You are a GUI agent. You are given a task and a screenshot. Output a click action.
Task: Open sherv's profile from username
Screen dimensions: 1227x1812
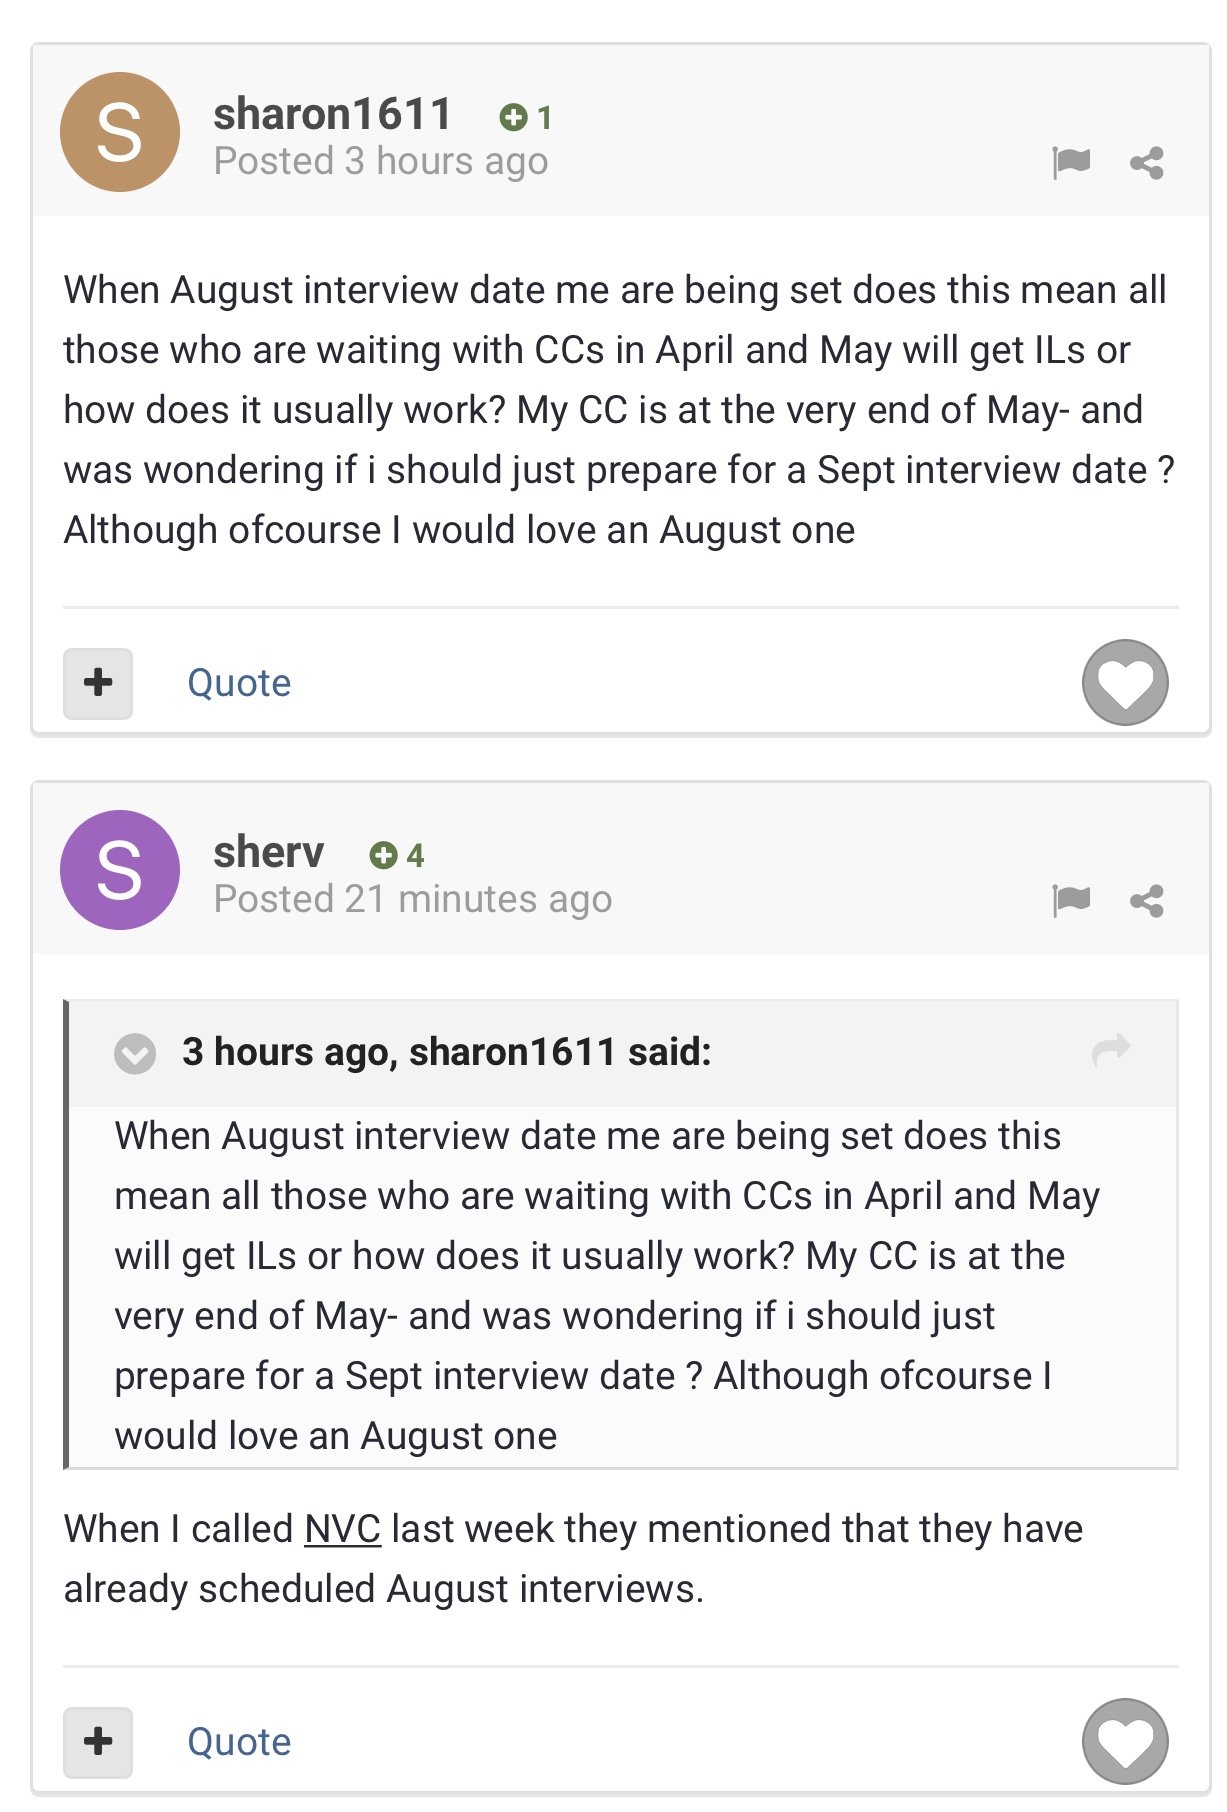[x=268, y=852]
